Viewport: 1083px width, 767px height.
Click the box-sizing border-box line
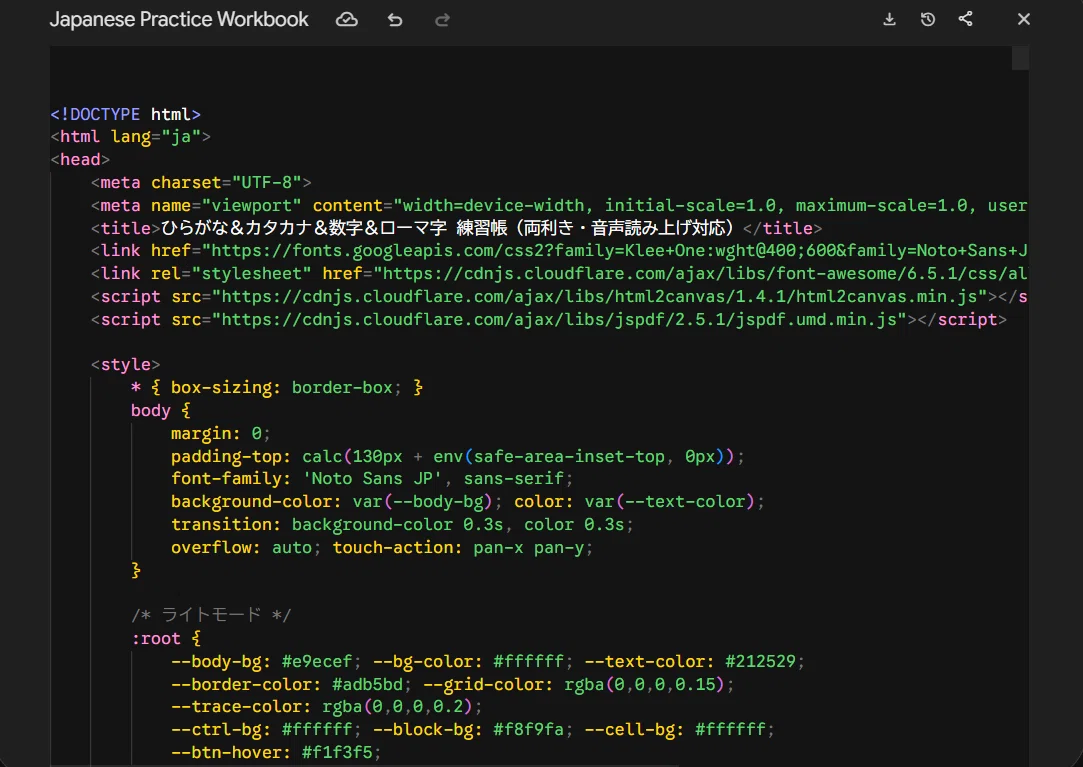[x=277, y=388]
